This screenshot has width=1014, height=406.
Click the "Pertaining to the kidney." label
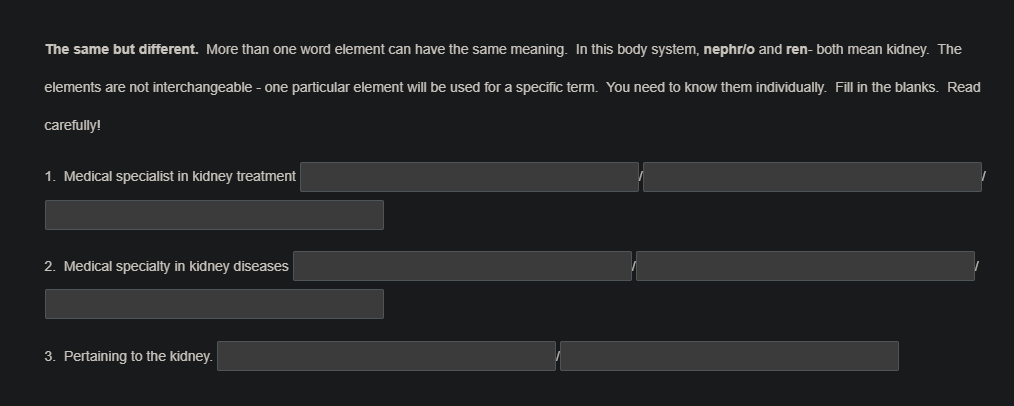138,356
